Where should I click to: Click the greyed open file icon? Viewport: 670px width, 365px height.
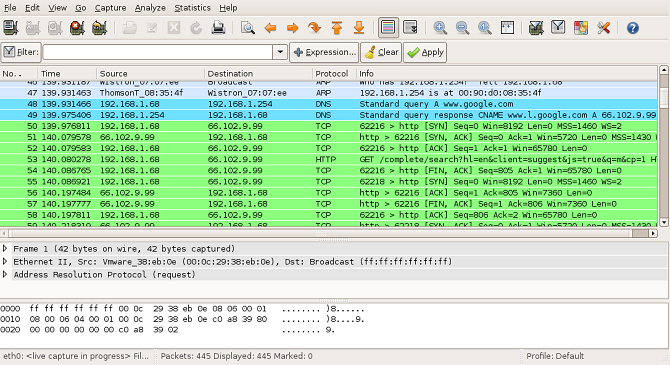[129, 28]
